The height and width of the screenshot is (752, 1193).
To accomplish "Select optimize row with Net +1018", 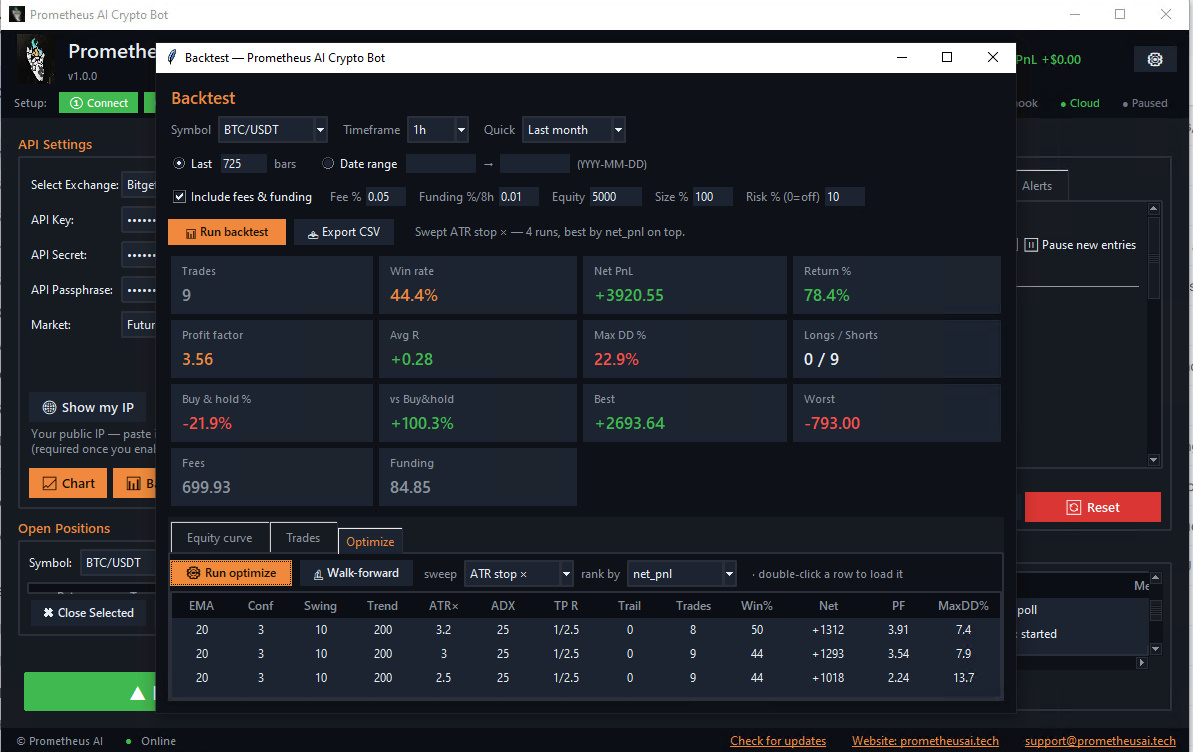I will pyautogui.click(x=586, y=677).
